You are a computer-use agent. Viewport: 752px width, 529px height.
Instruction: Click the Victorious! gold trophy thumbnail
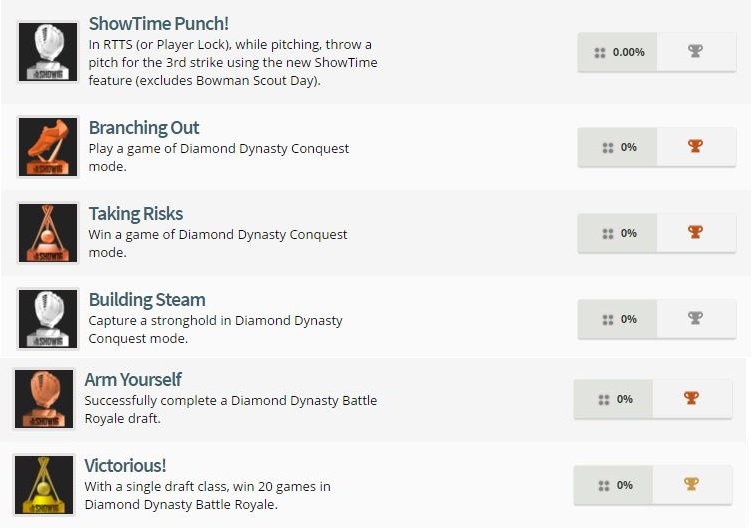(x=44, y=485)
